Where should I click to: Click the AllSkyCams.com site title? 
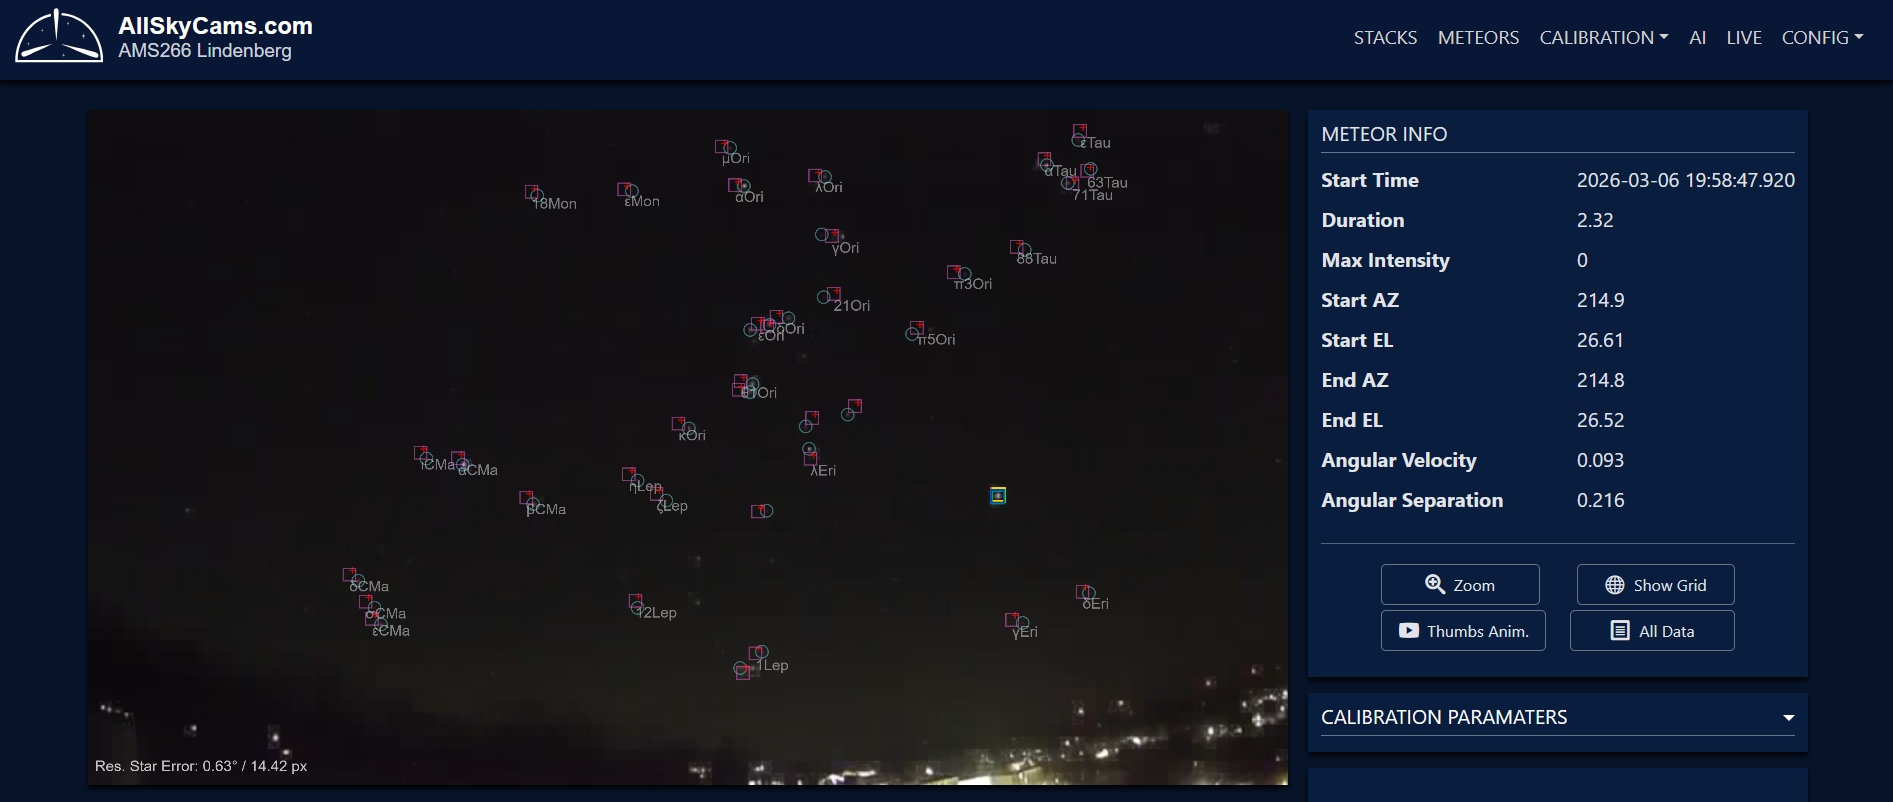pyautogui.click(x=215, y=26)
